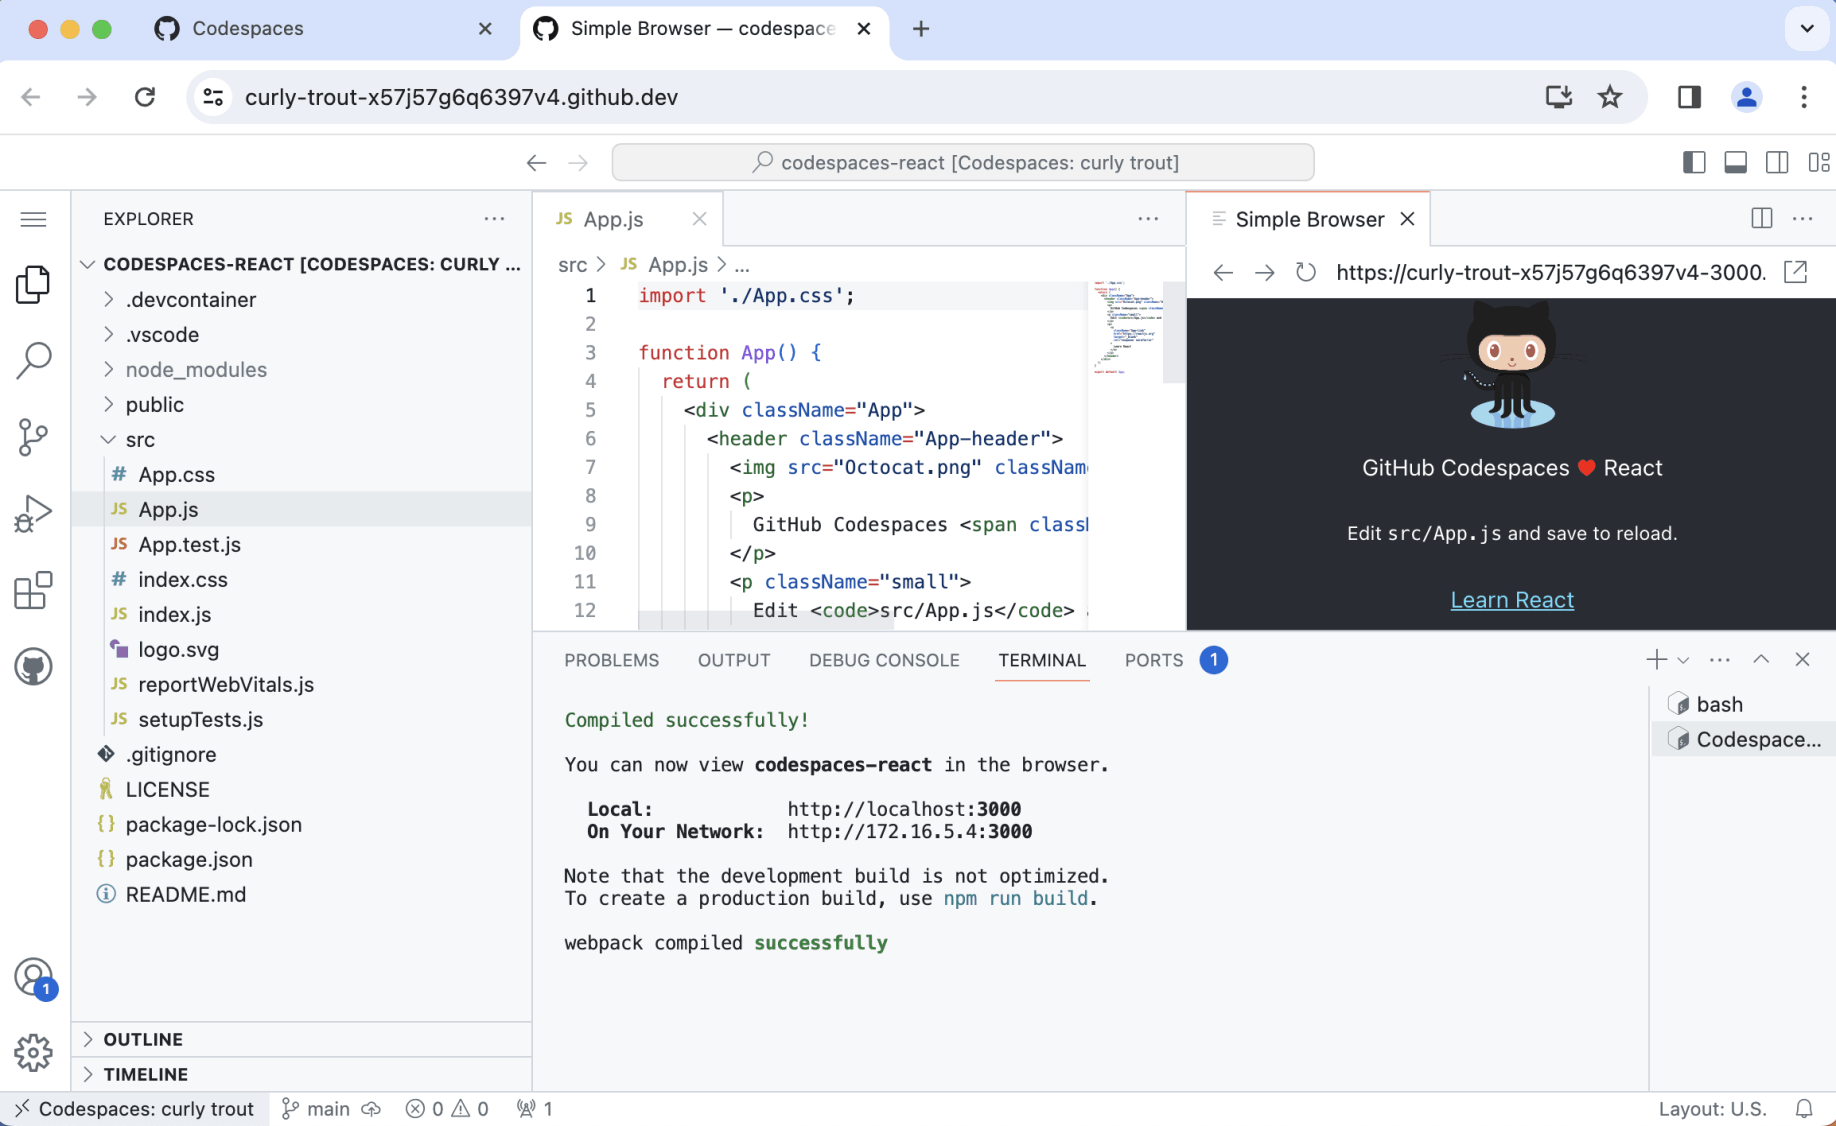
Task: Open the Search view magnifier icon
Action: (33, 360)
